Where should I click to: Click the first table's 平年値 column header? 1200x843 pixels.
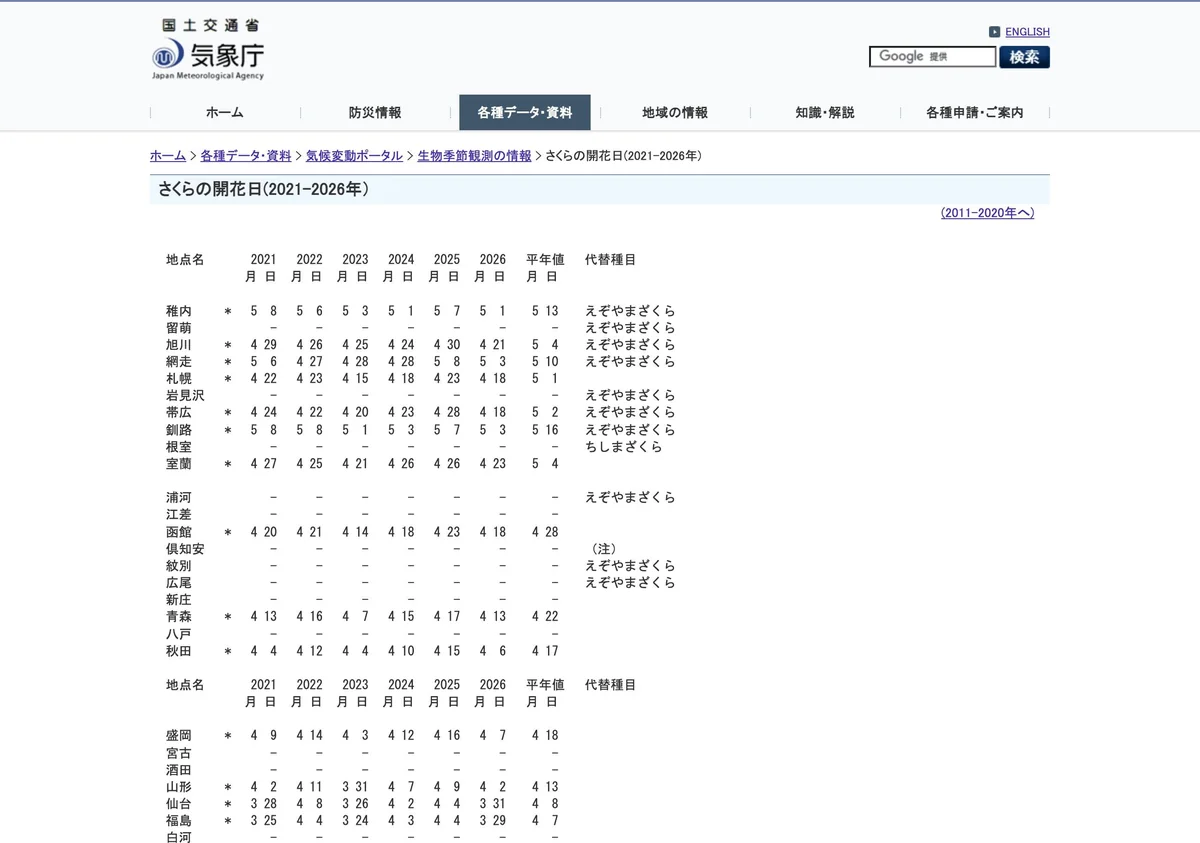point(545,260)
